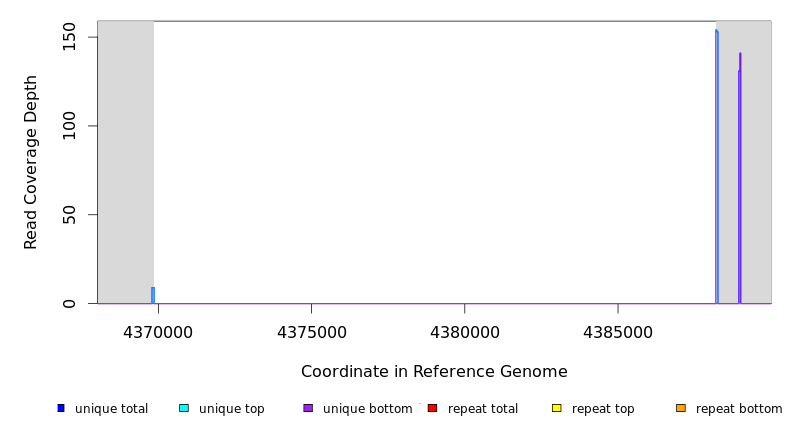
Task: Click the small blue peak near 4370000
Action: (x=153, y=295)
